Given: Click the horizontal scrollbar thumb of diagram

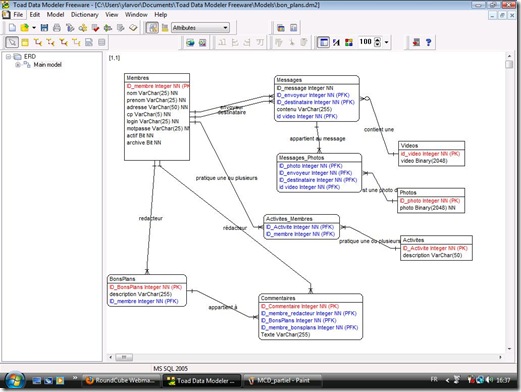Looking at the screenshot, I should (x=124, y=357).
